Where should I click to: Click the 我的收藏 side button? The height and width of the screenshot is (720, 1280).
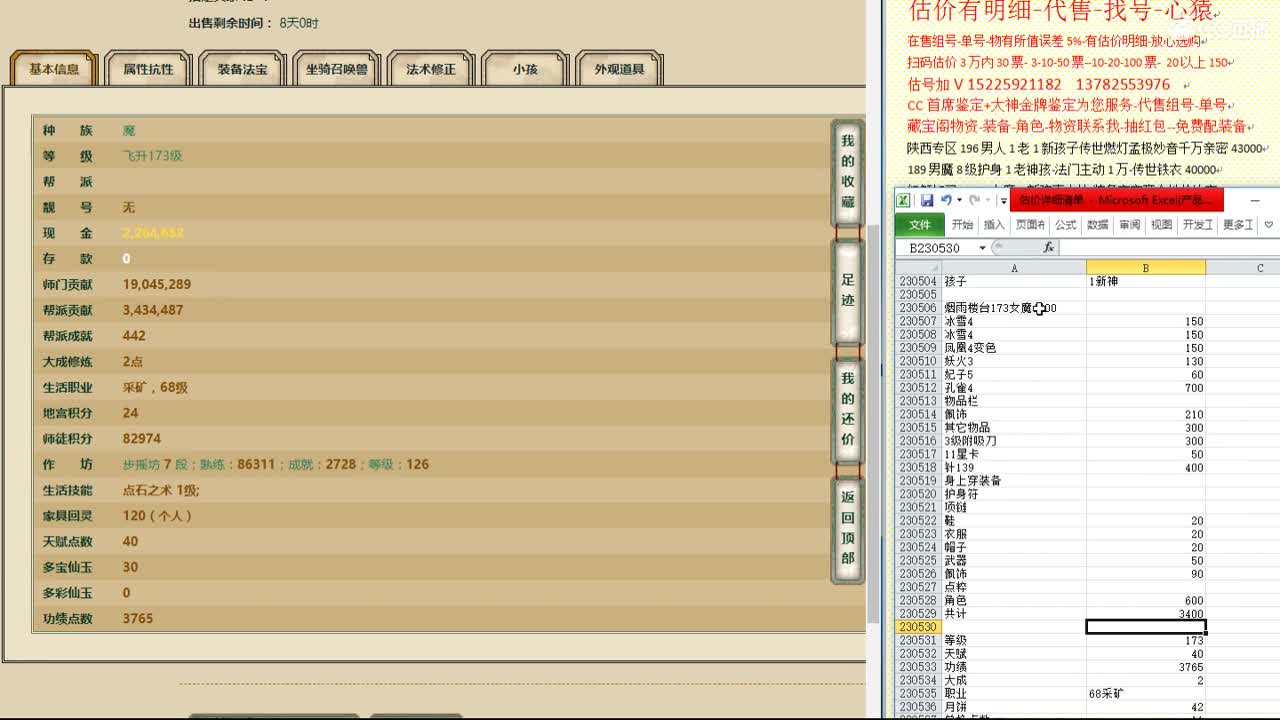coord(848,173)
